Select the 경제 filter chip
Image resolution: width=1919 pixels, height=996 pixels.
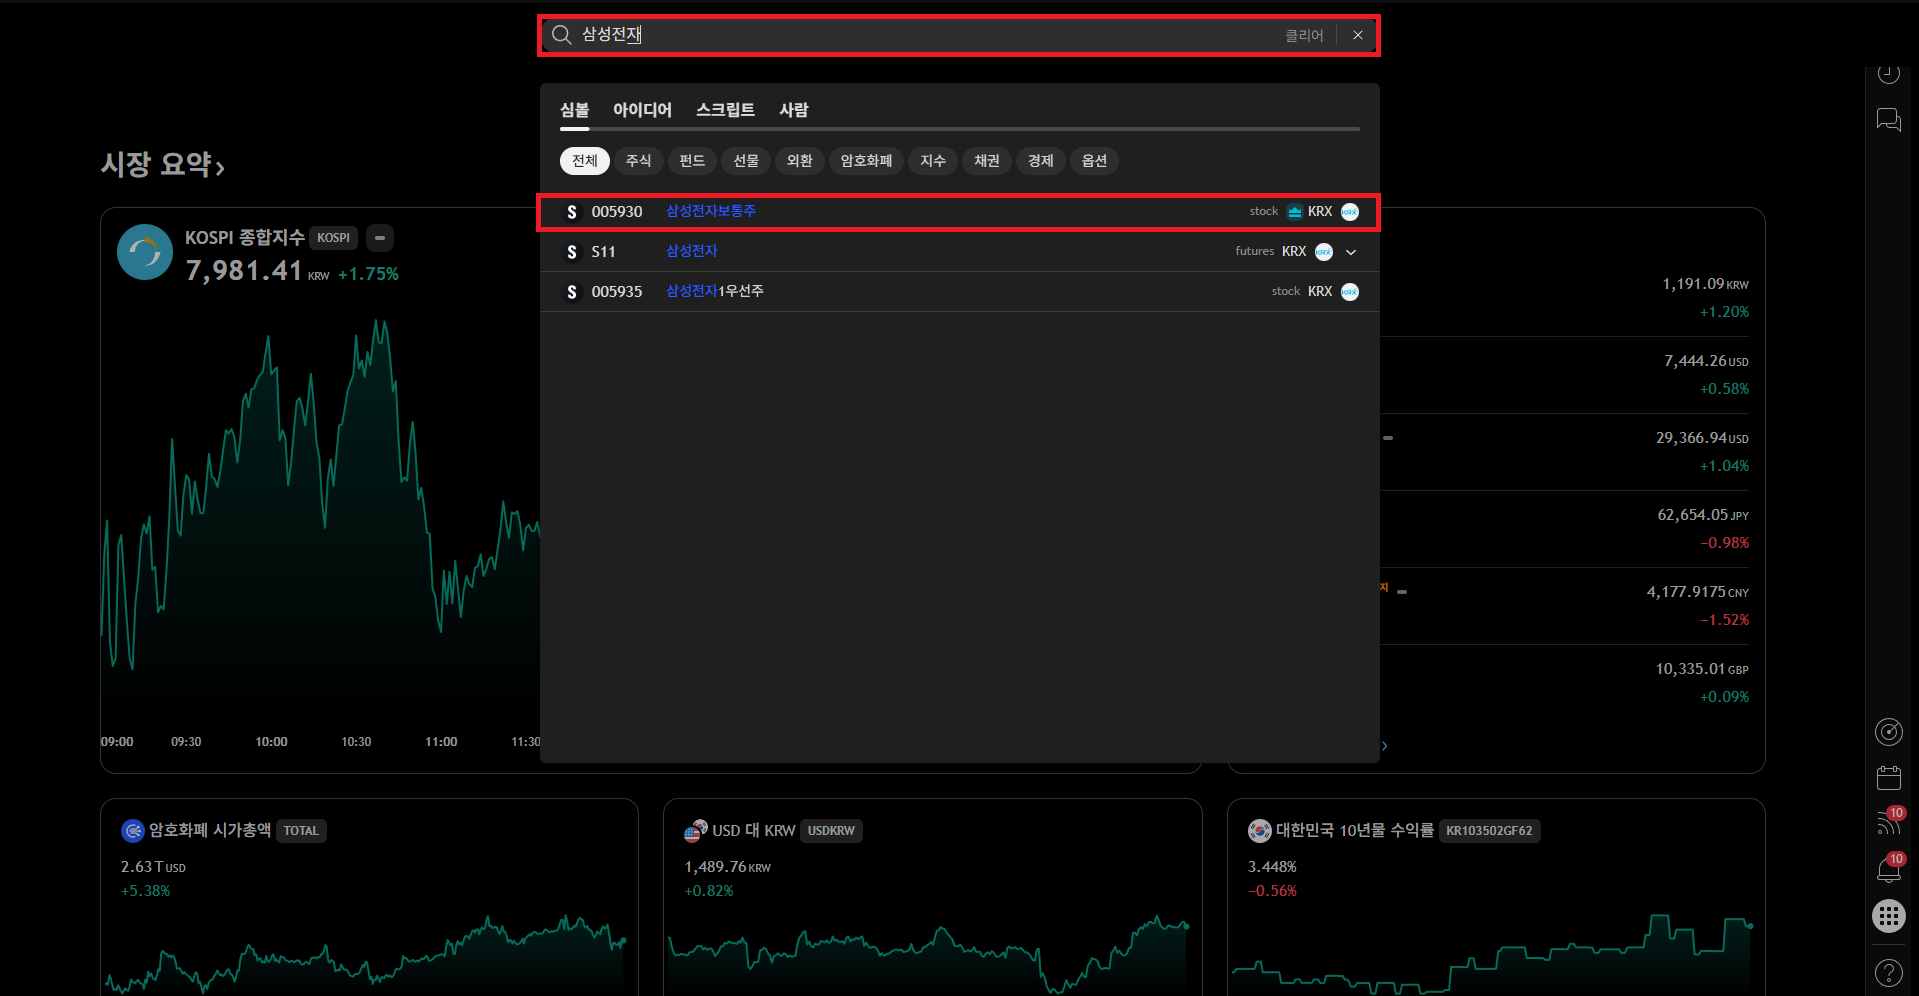1041,161
